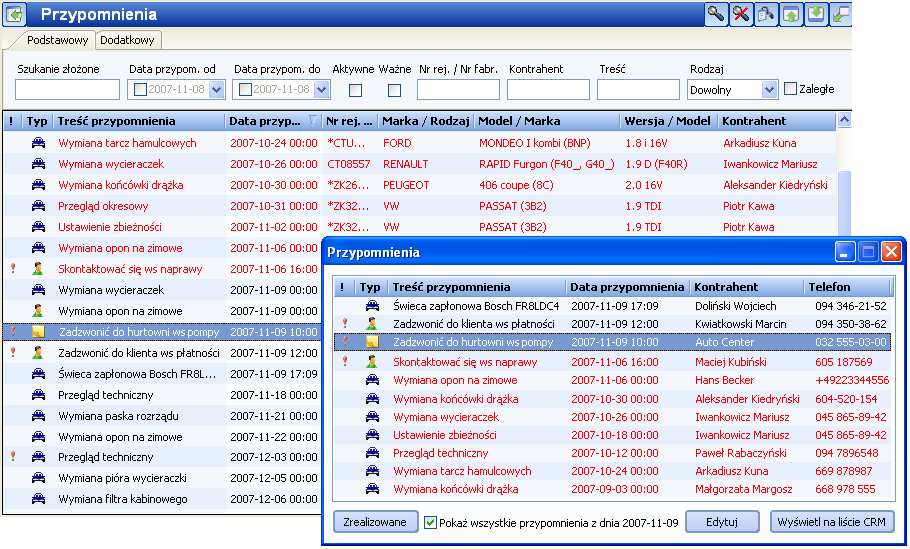Click Aleksander Kiedryński in main list Kontrahent column
This screenshot has height=549, width=910.
tap(775, 185)
